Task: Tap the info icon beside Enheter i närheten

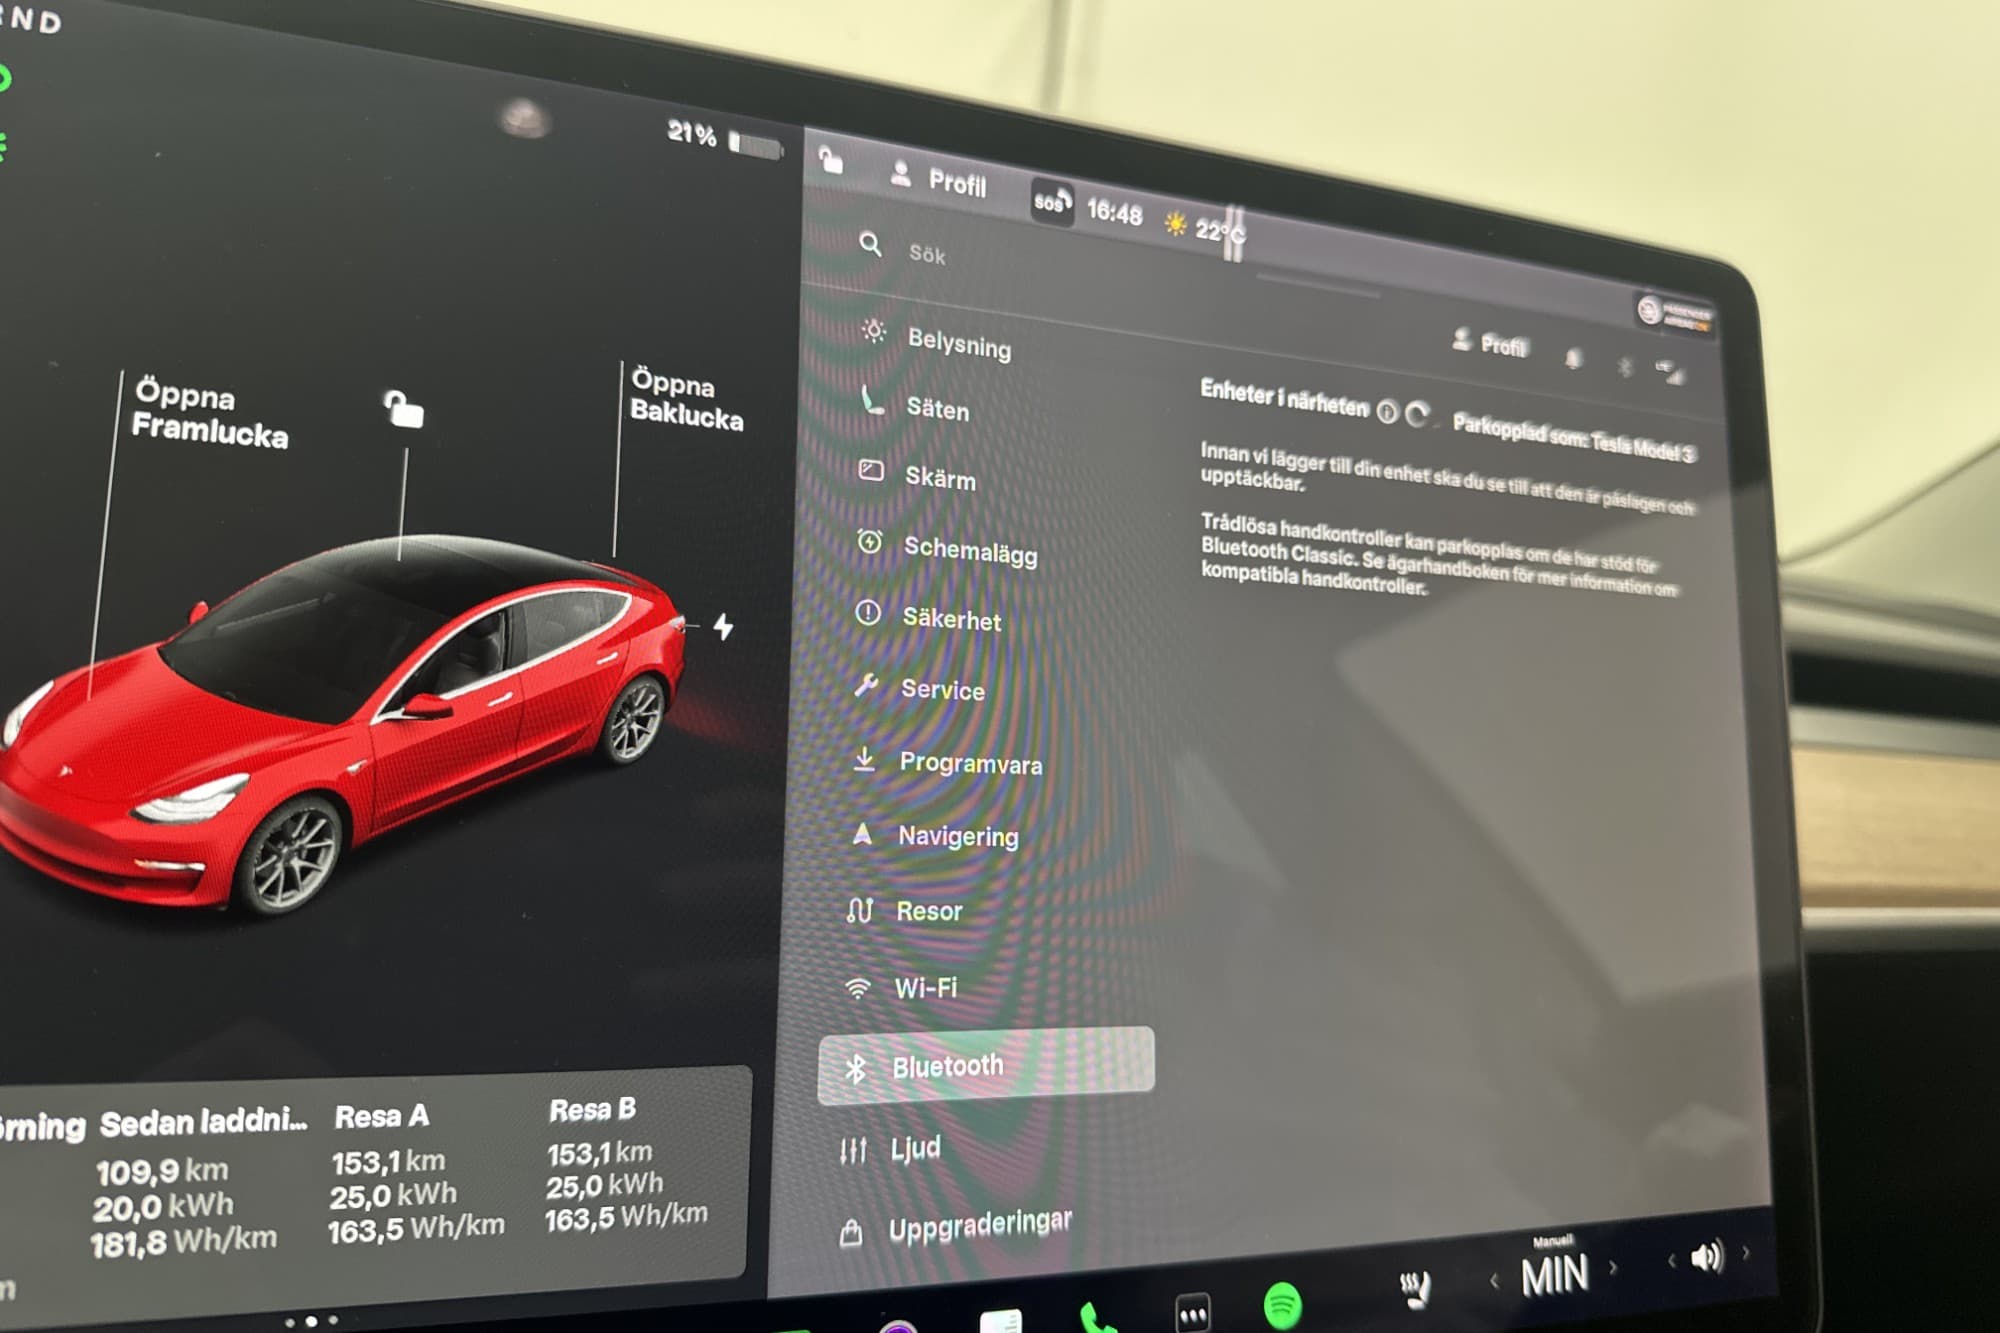Action: [1387, 411]
